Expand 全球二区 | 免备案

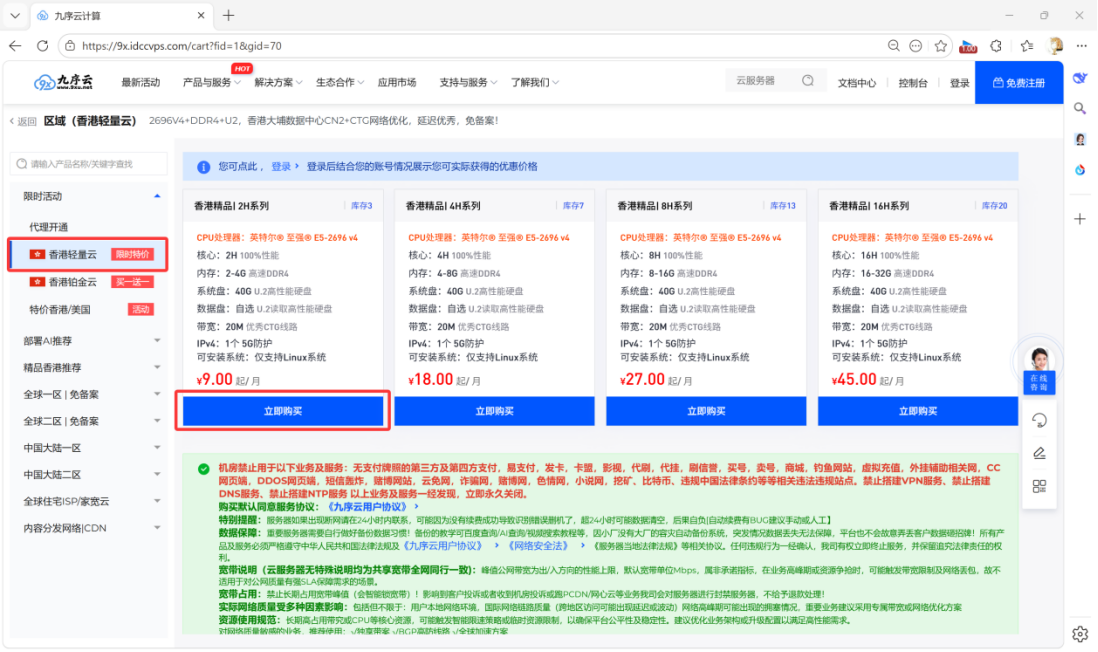89,421
